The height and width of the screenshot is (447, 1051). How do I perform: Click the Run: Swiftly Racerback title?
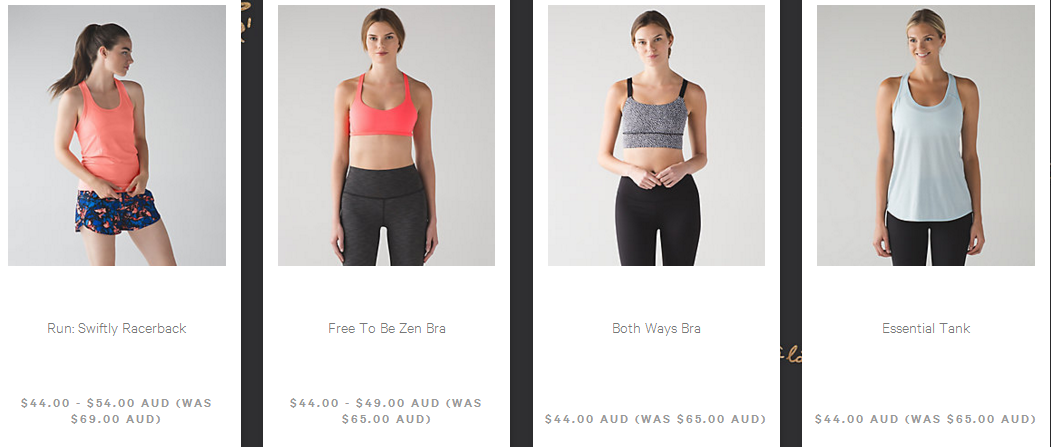[117, 328]
